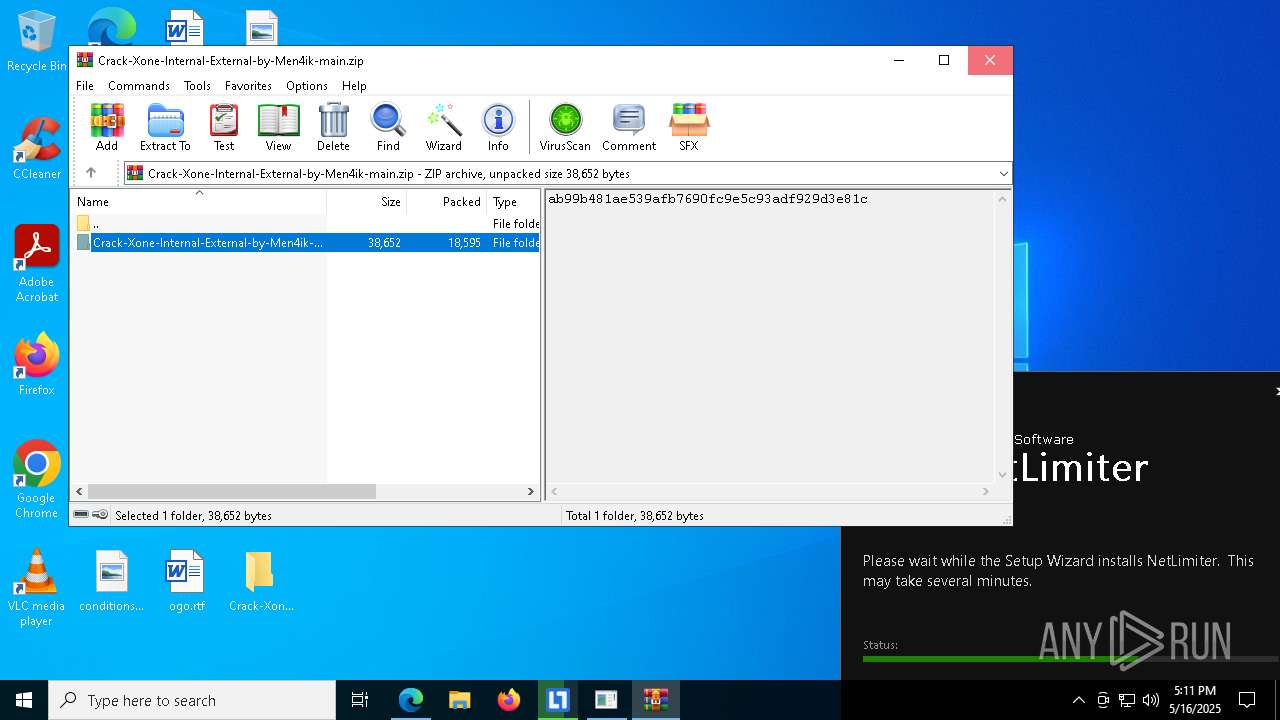The height and width of the screenshot is (720, 1280).
Task: Expand the archive path dropdown
Action: click(1003, 174)
